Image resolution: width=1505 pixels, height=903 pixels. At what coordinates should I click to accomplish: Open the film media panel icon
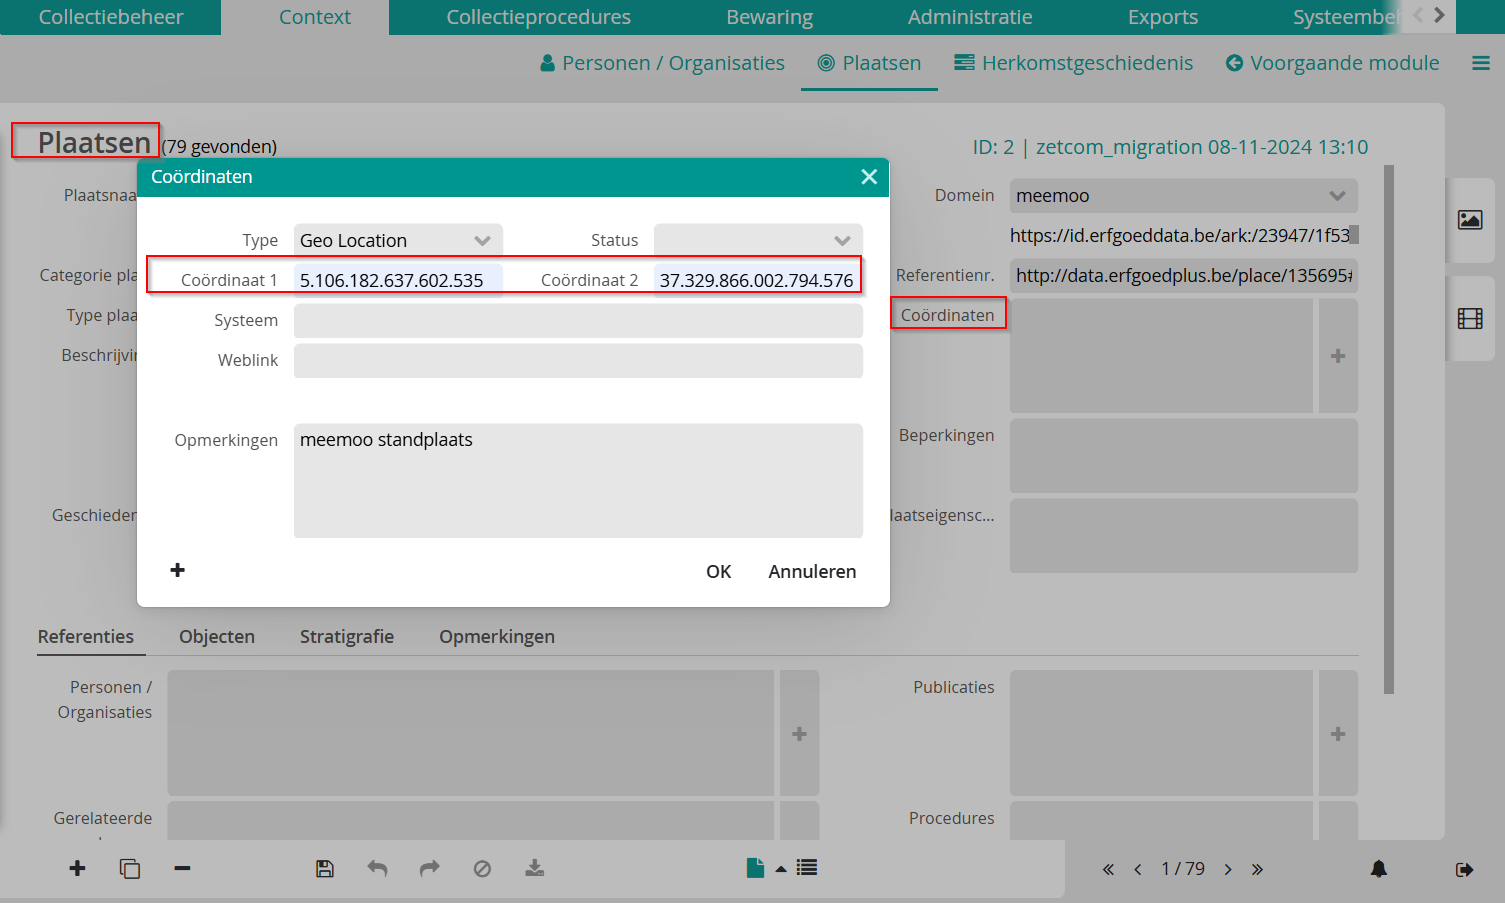(1470, 319)
